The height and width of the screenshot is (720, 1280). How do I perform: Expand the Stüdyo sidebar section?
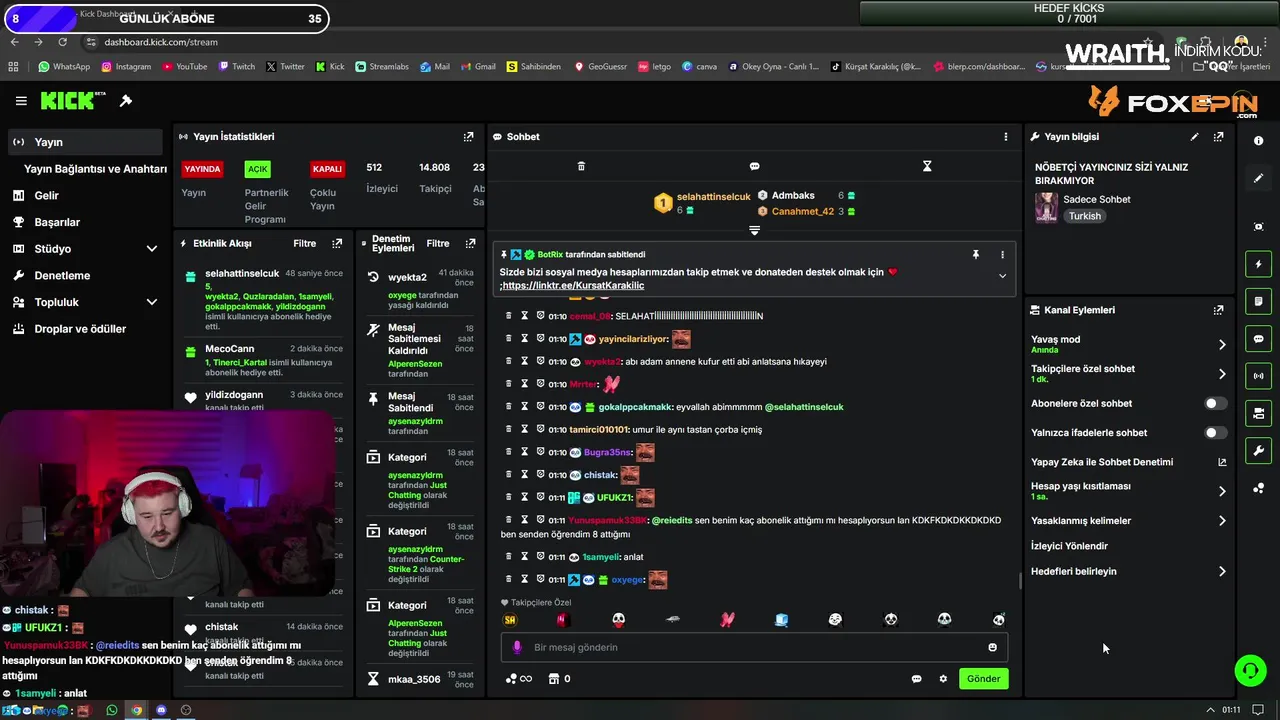click(152, 249)
